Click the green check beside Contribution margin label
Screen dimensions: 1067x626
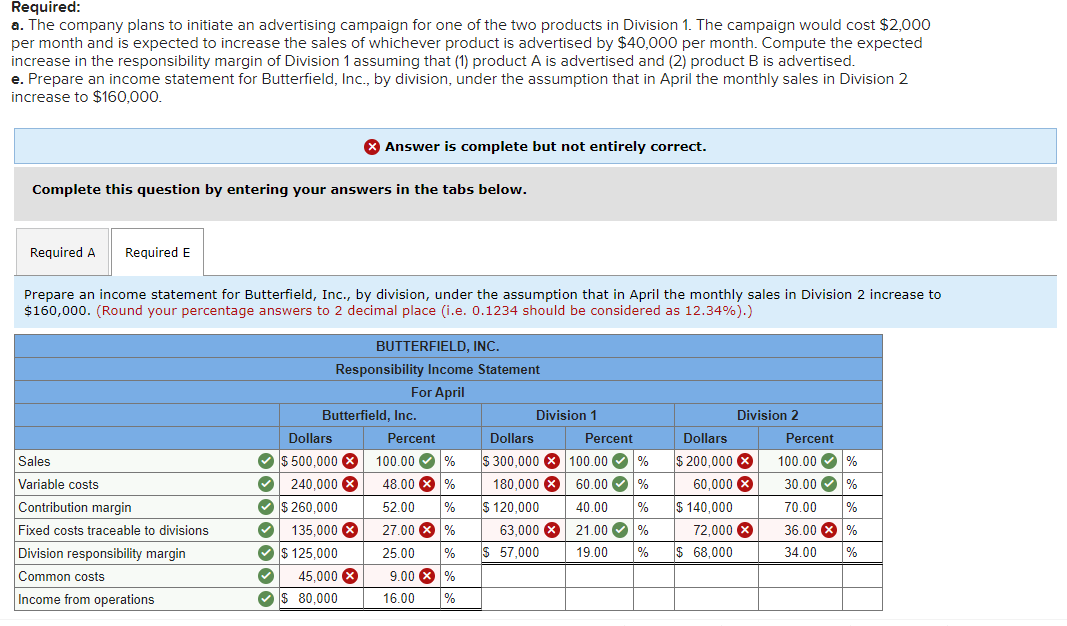pyautogui.click(x=265, y=507)
